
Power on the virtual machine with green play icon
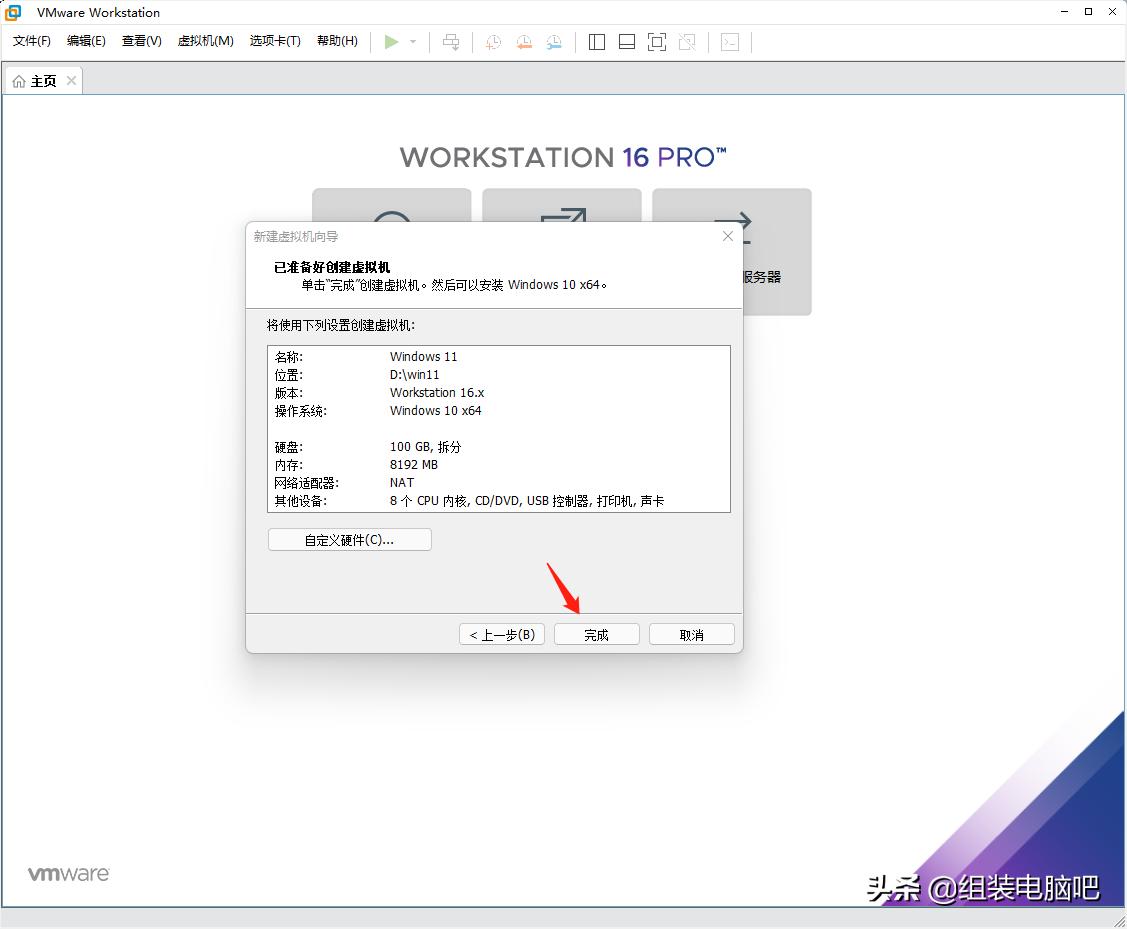[x=393, y=41]
